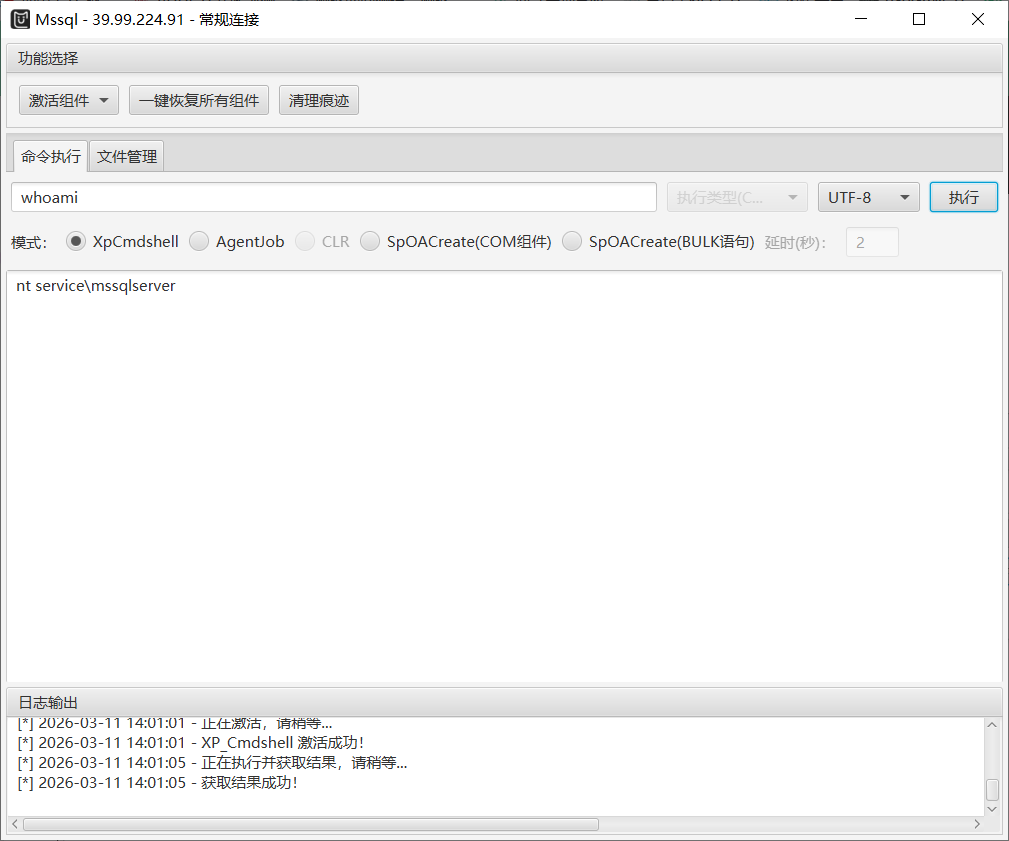Screen dimensions: 1009x841
Task: Switch to the 文件管理 file management tab
Action: click(x=126, y=156)
